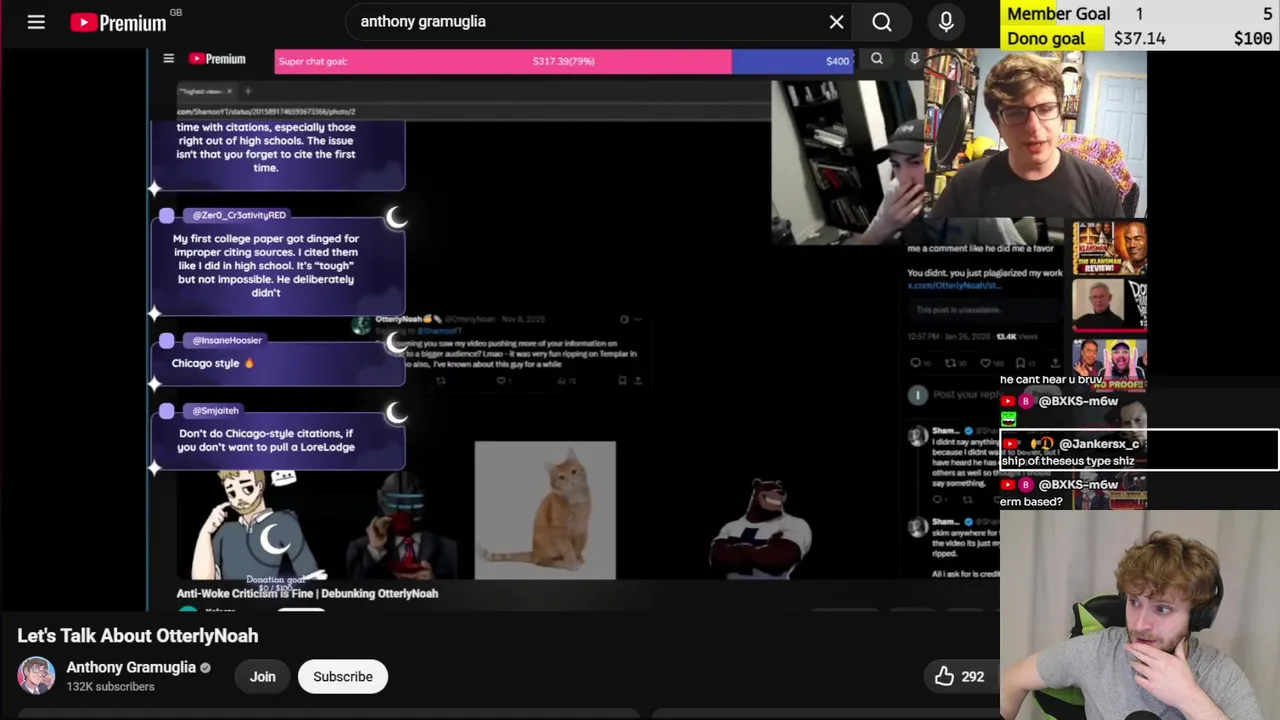Subscribe to Anthony Gramuglia
This screenshot has height=720, width=1280.
point(343,677)
